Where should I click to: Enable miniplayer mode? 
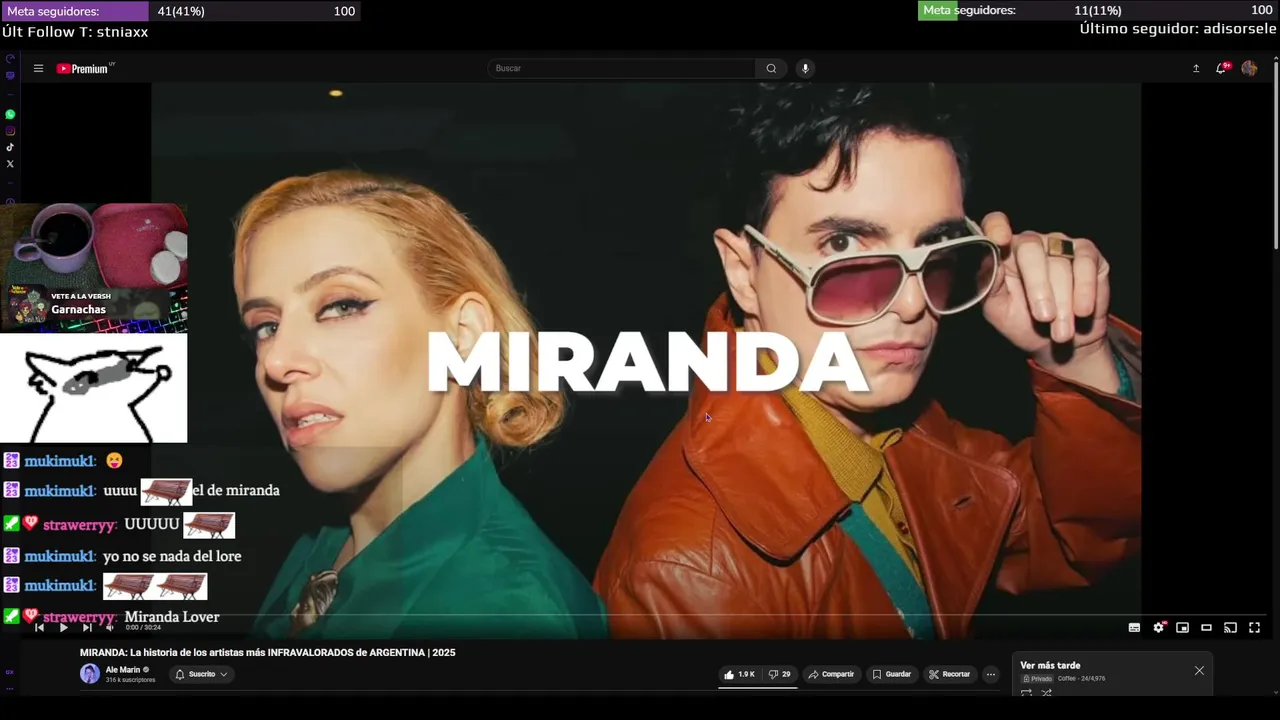click(1182, 628)
